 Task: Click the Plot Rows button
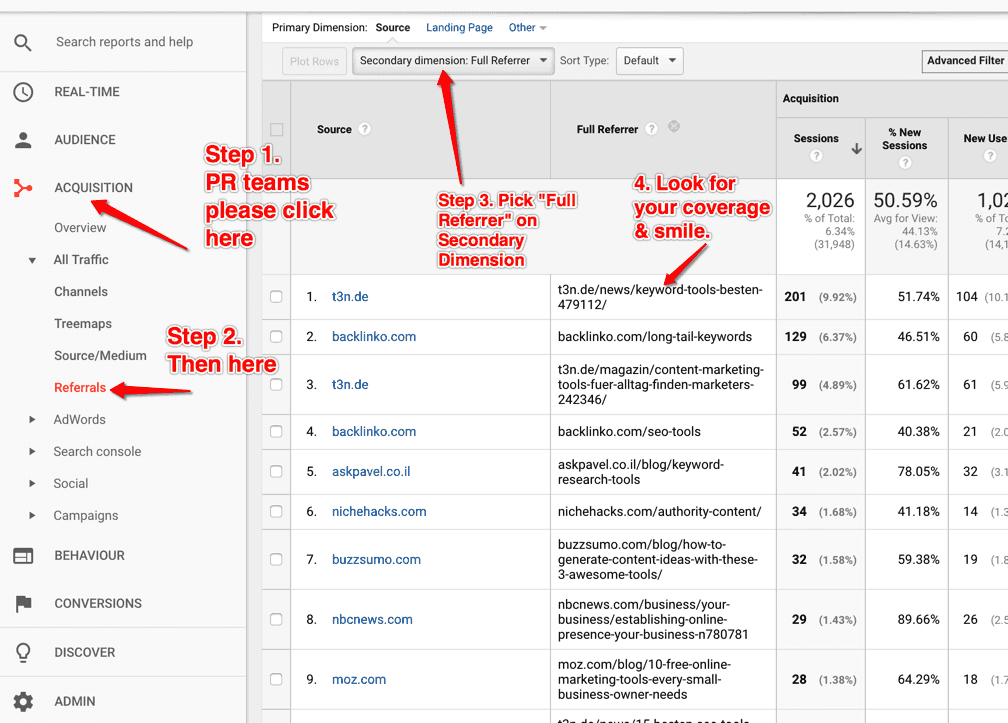click(314, 61)
